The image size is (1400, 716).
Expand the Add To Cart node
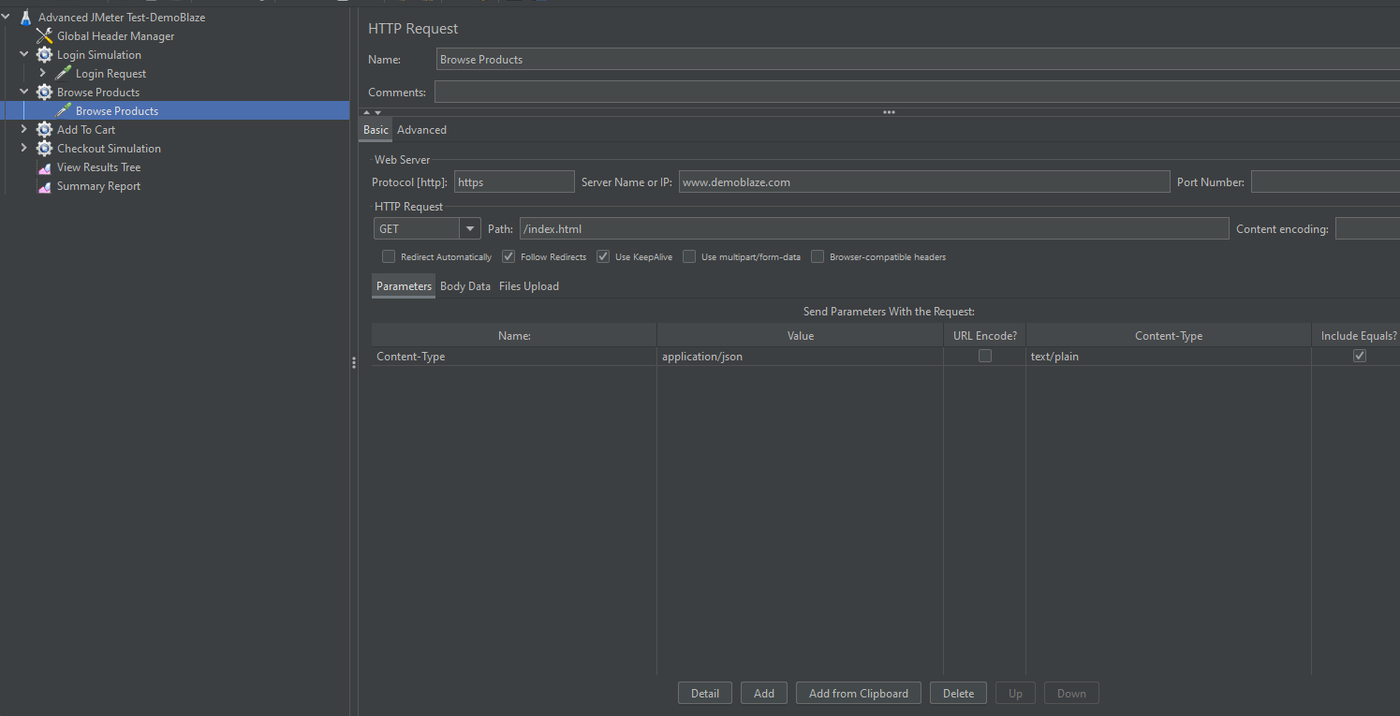(x=24, y=129)
